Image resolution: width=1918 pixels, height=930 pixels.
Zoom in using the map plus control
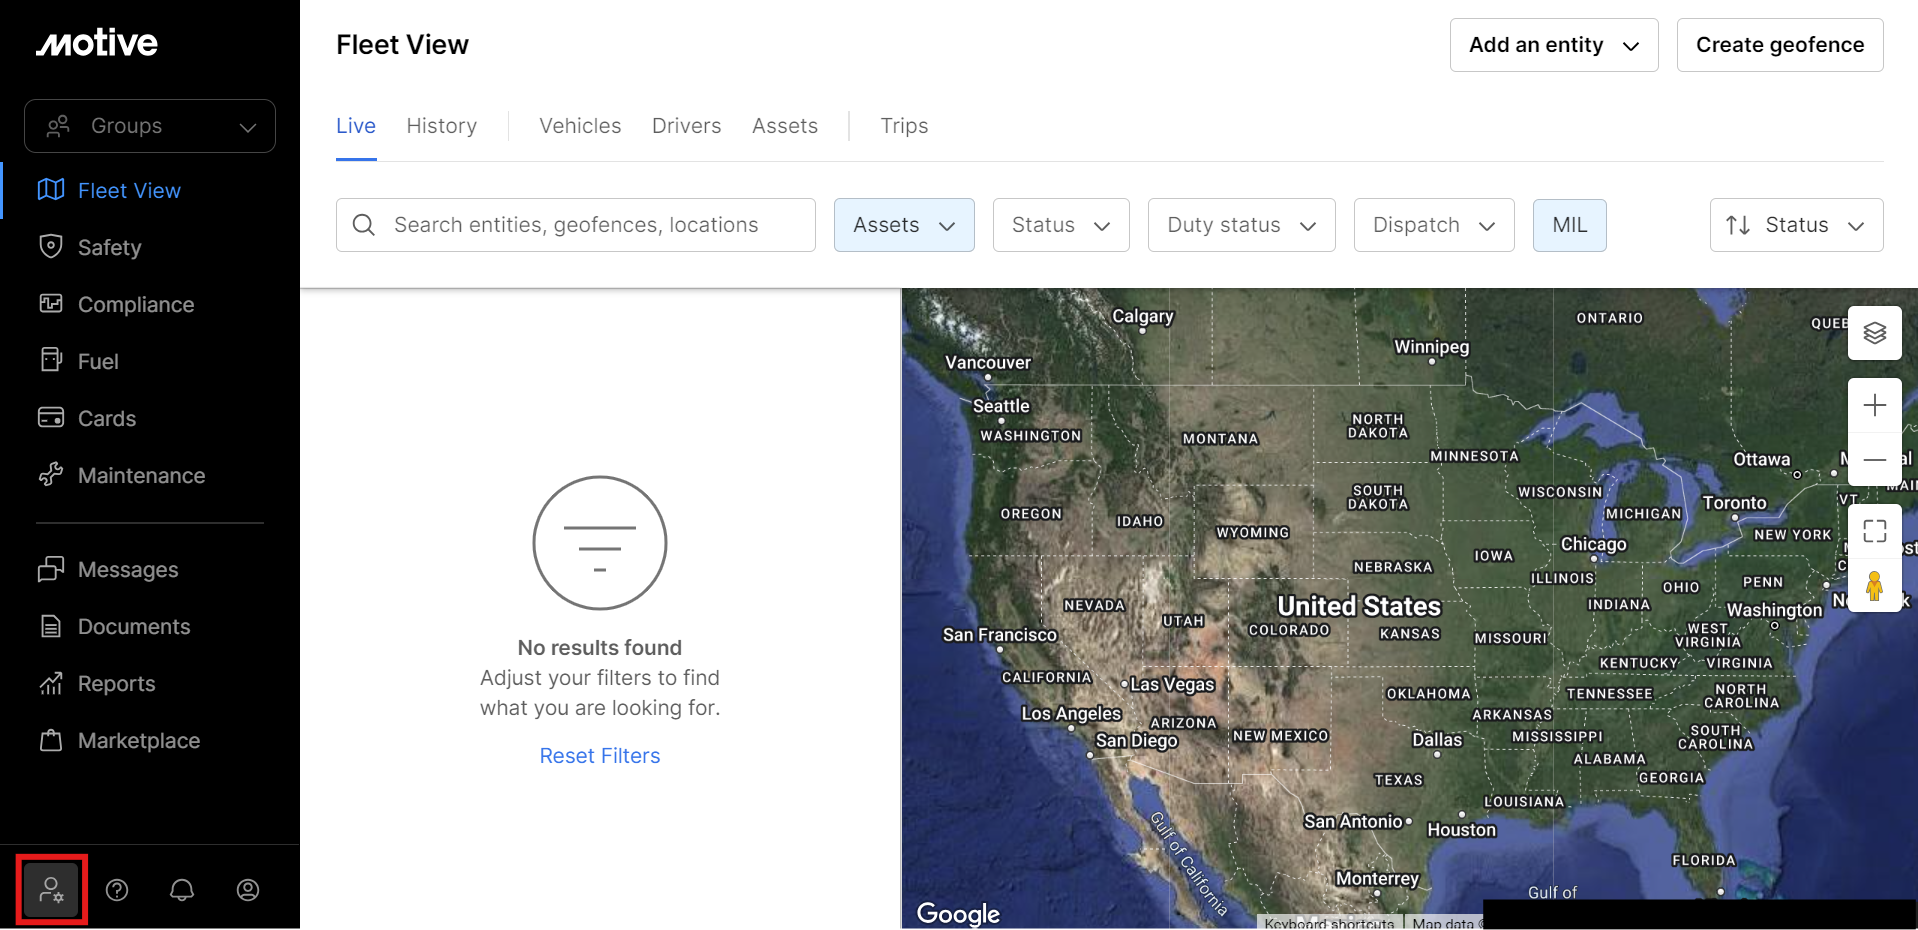(1875, 404)
